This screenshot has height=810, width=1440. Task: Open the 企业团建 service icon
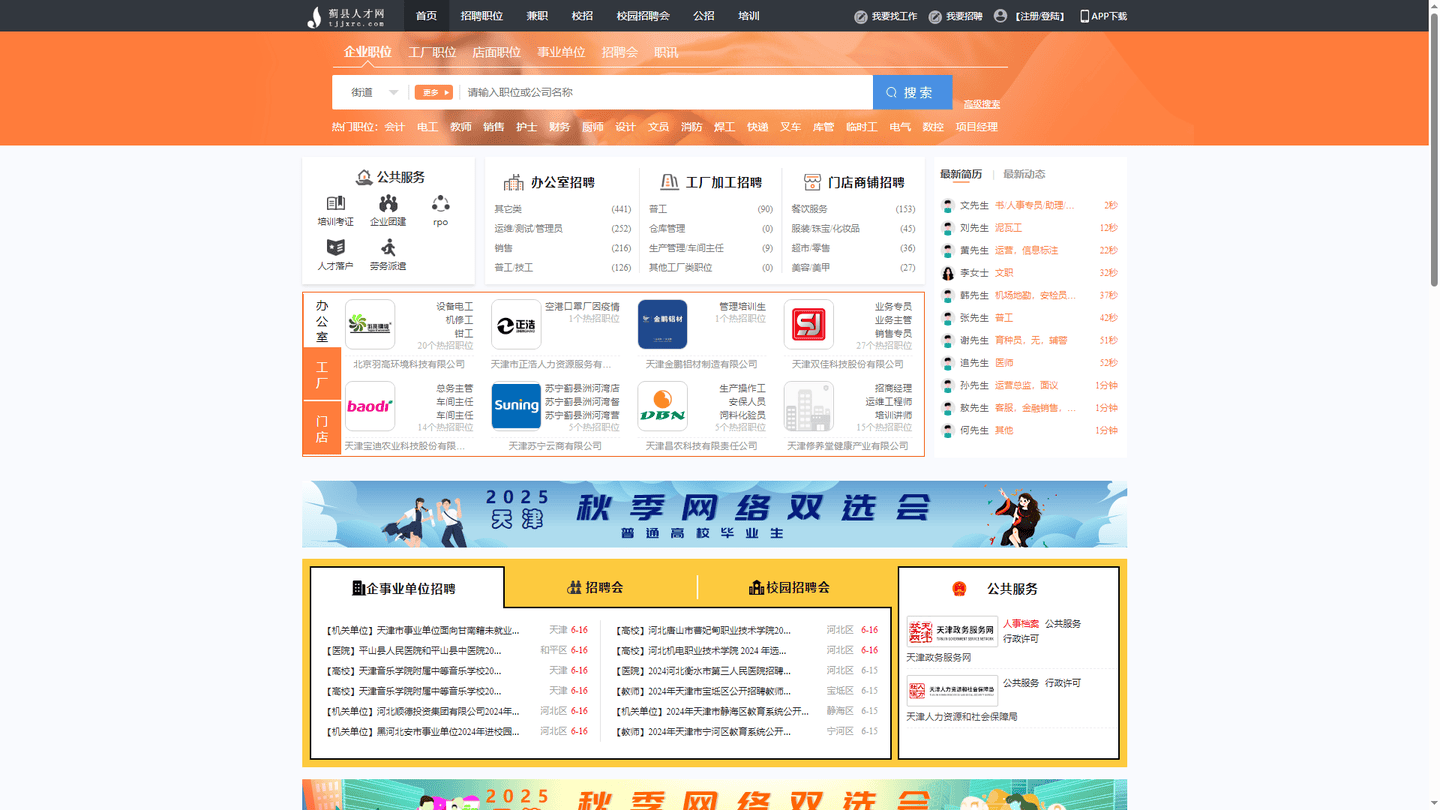click(388, 204)
